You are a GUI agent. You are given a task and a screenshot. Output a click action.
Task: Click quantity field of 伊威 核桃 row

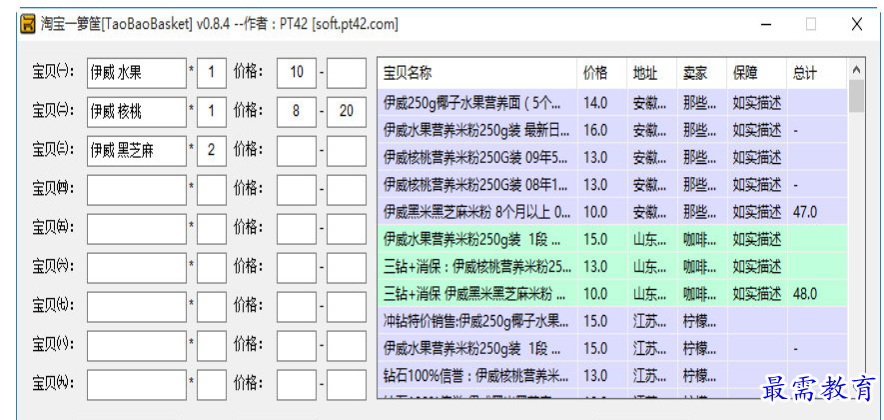click(211, 112)
